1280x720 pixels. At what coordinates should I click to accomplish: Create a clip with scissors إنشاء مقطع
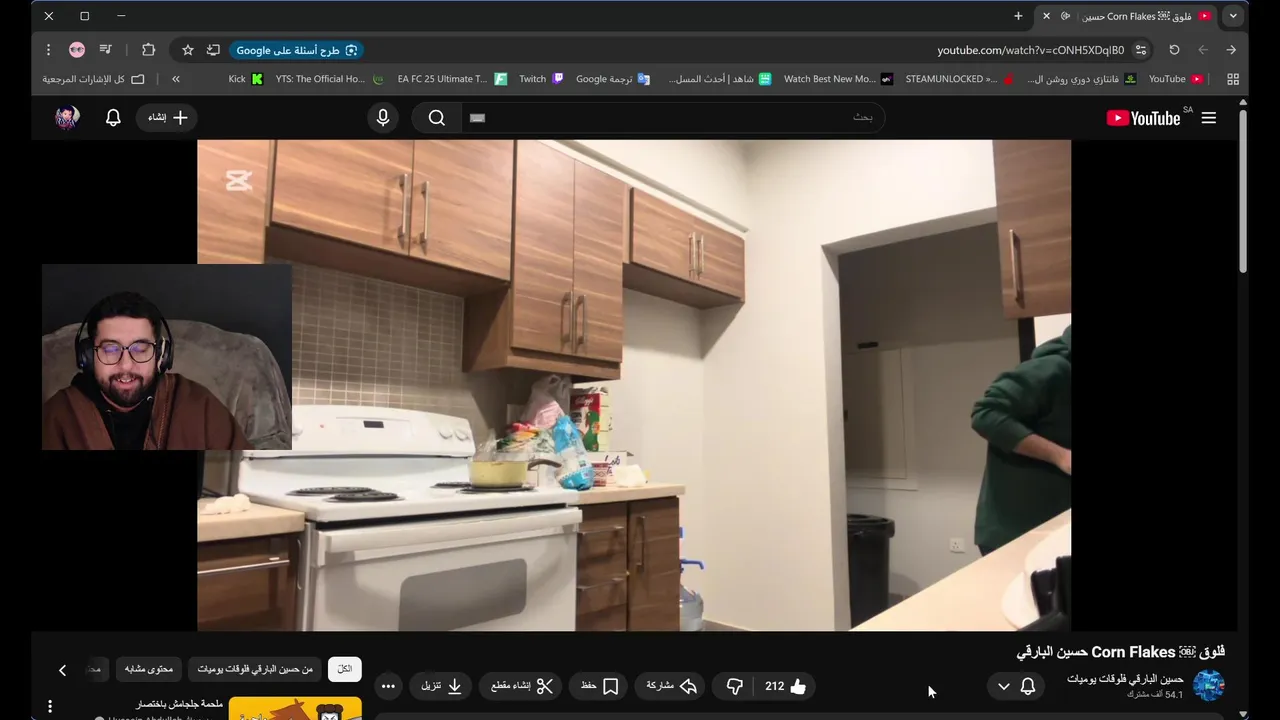coord(521,686)
